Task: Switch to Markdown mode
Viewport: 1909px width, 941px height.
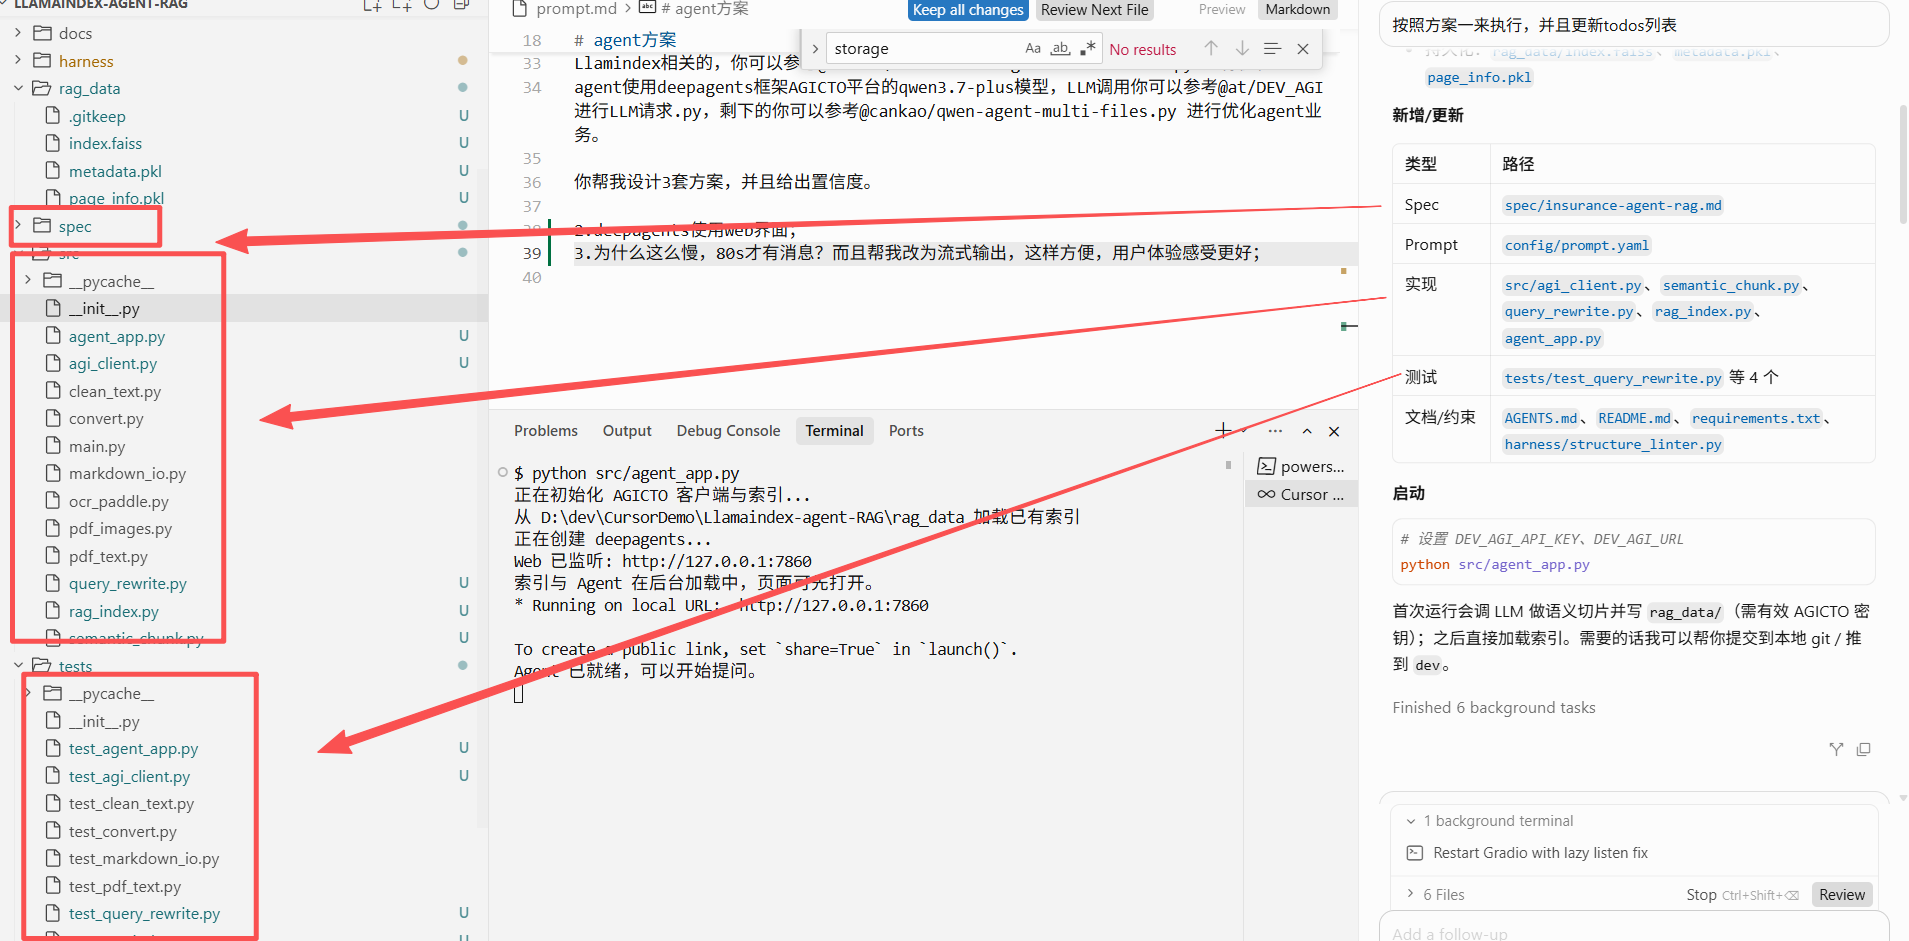Action: (1297, 9)
